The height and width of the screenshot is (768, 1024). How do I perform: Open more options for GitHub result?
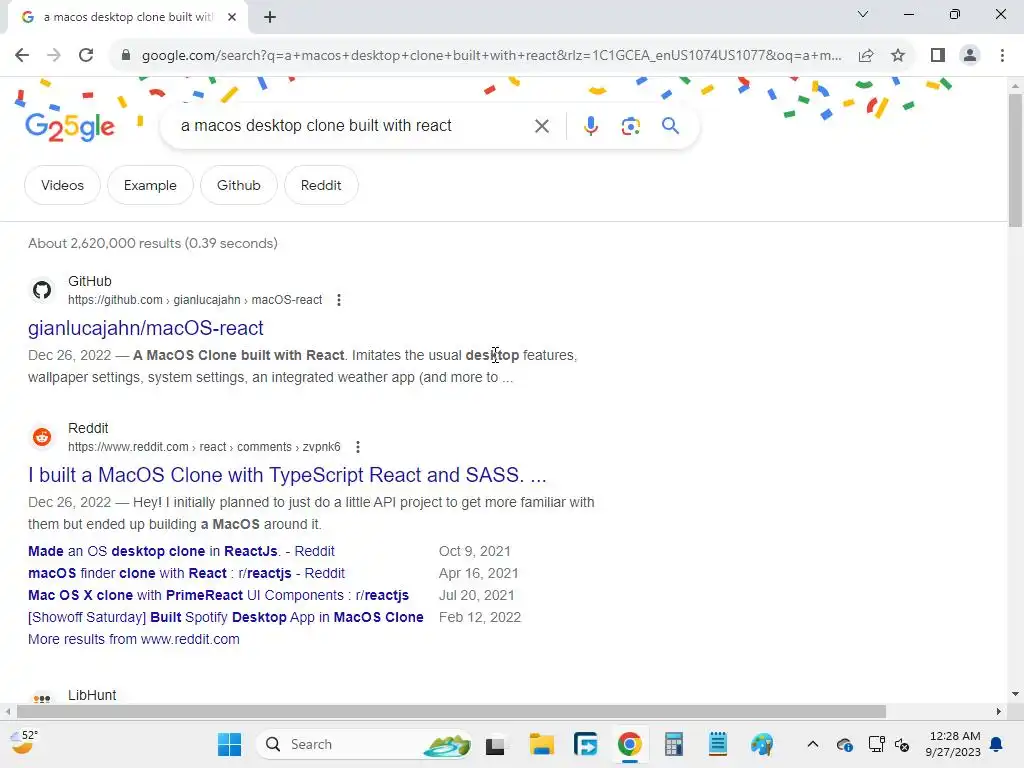point(338,300)
